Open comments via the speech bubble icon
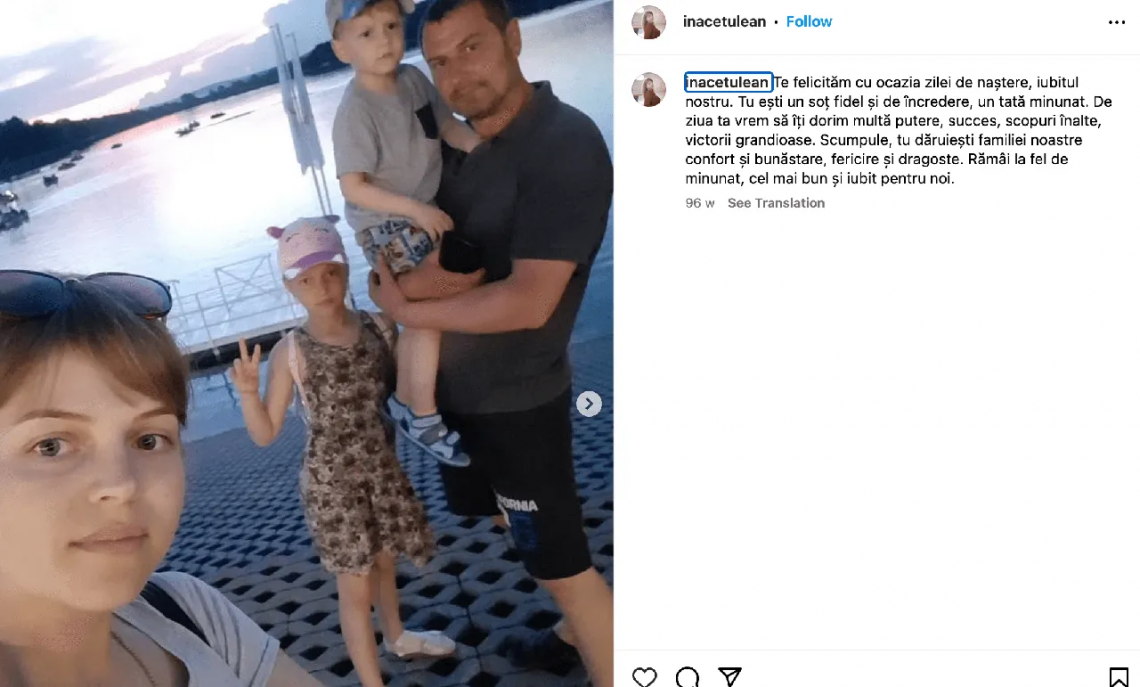Image resolution: width=1140 pixels, height=687 pixels. point(687,676)
